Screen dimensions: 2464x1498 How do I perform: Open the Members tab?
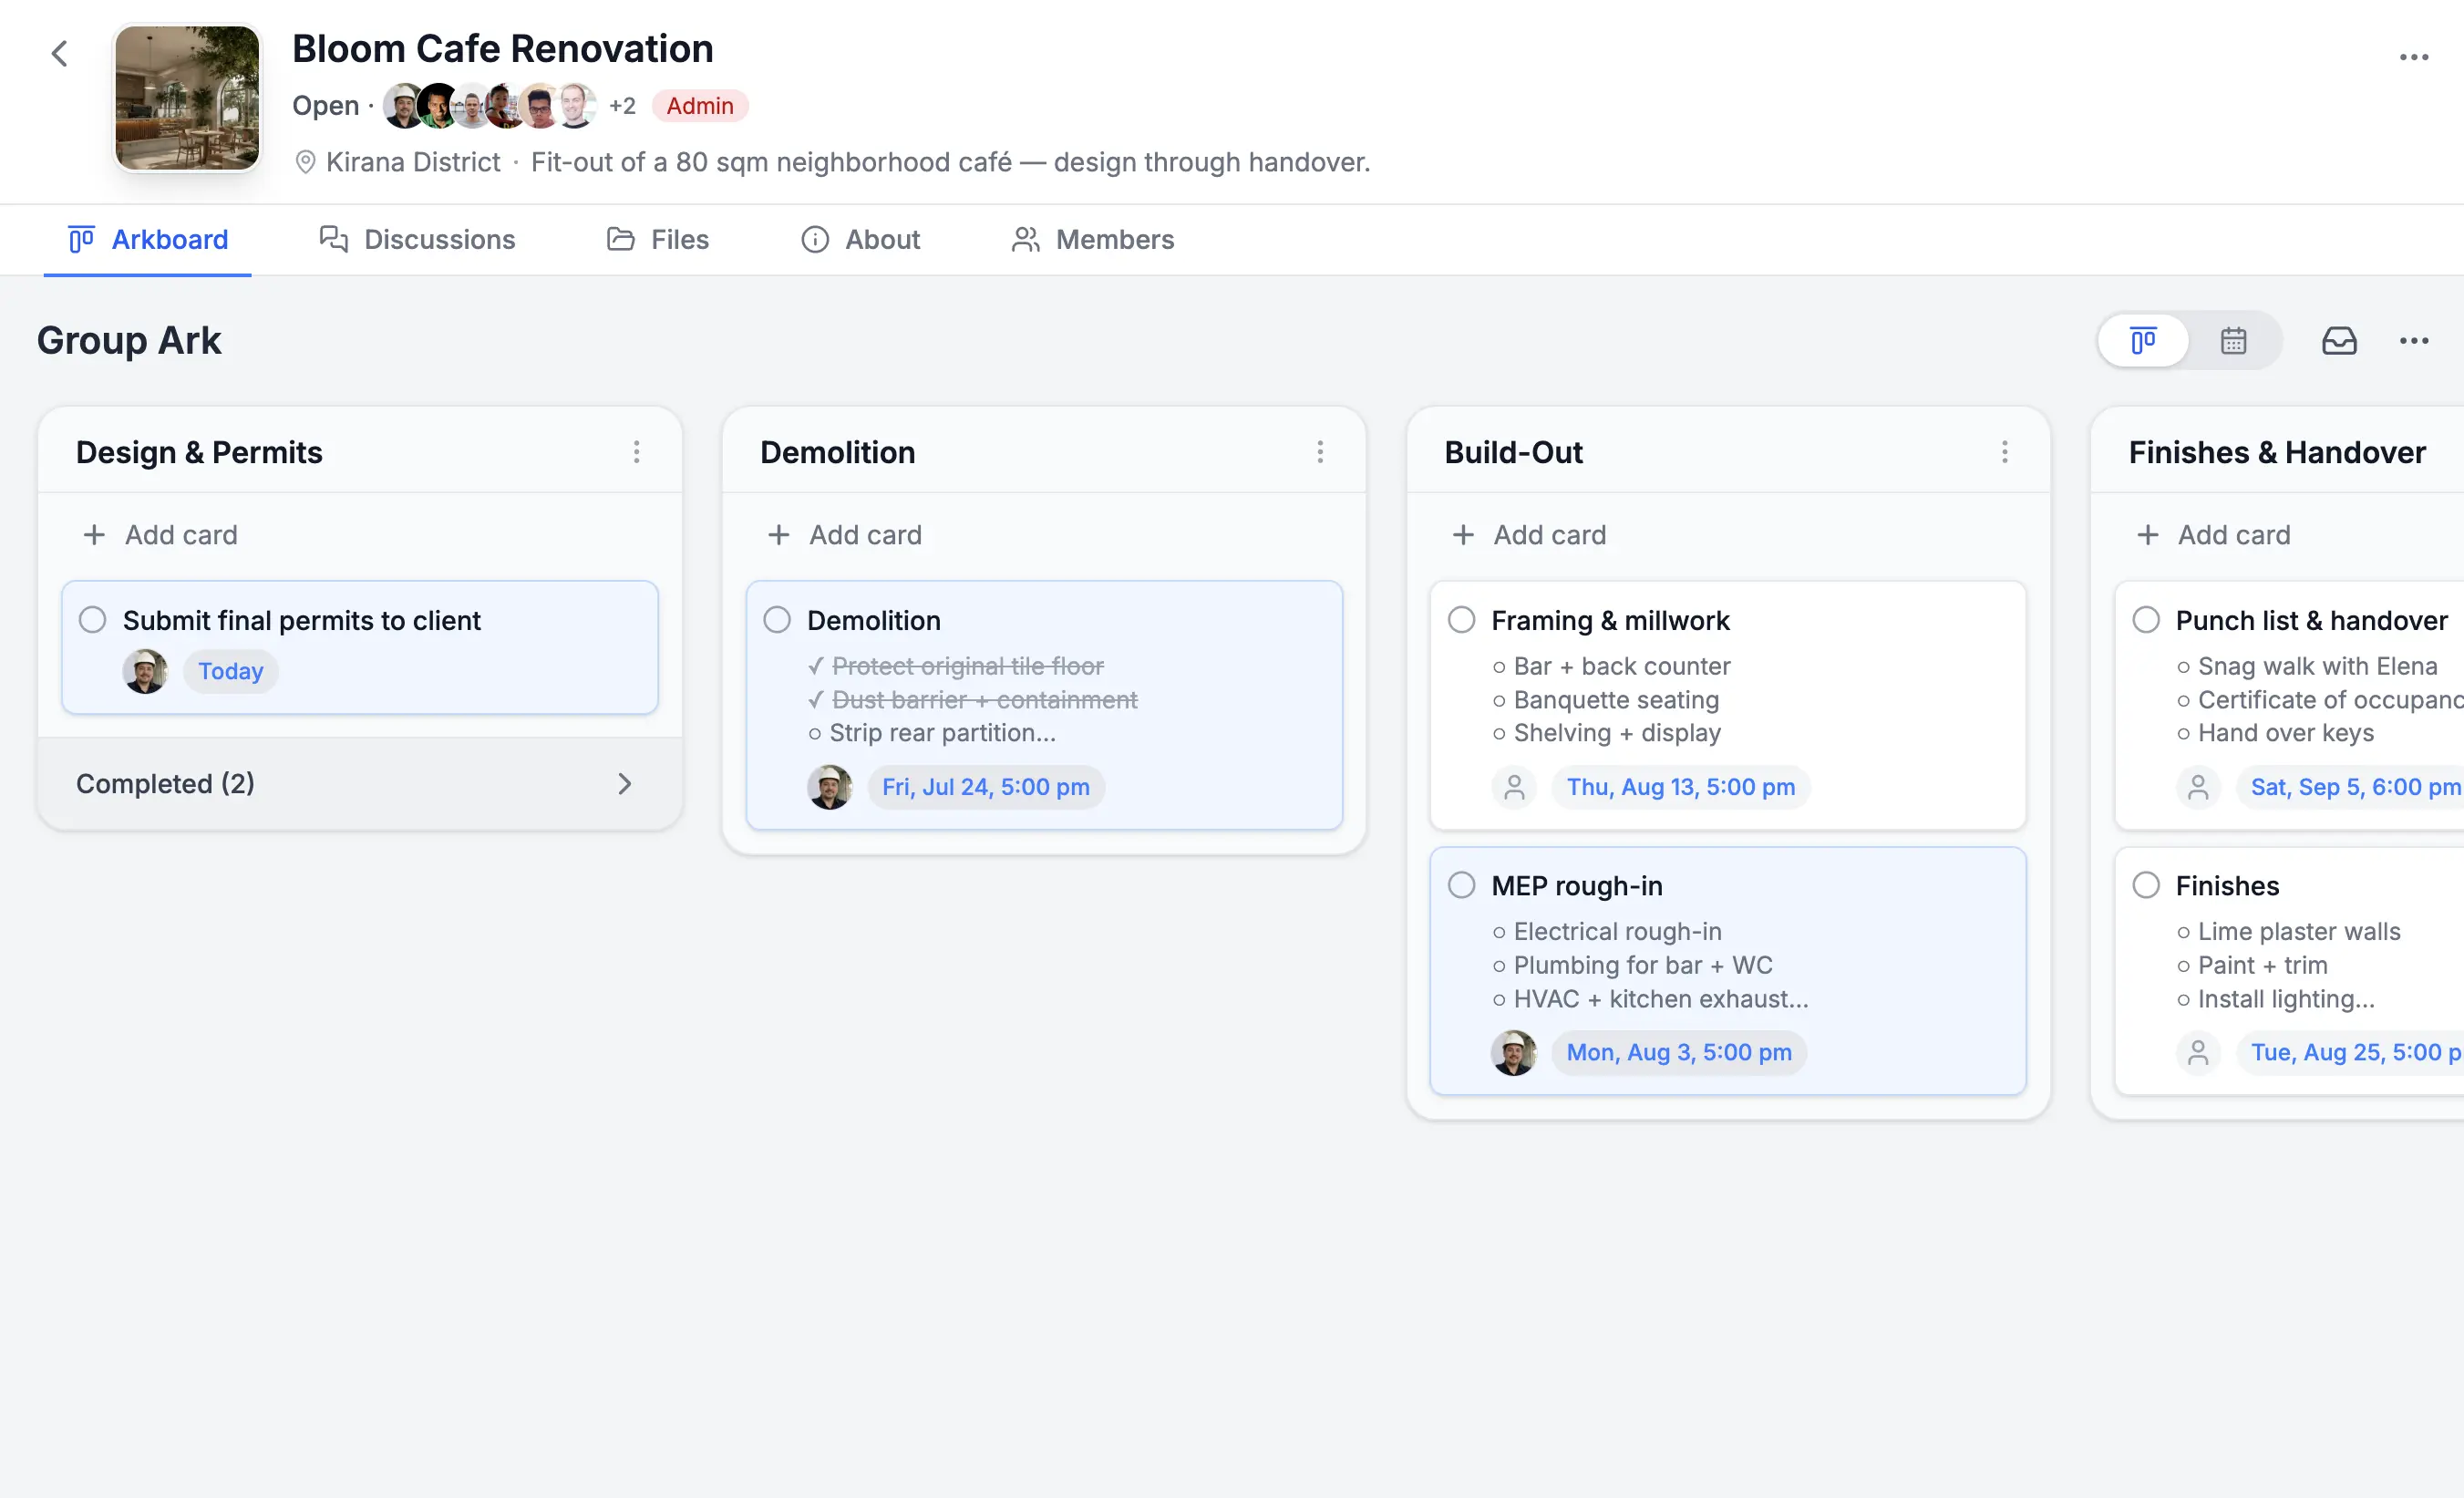point(1093,240)
